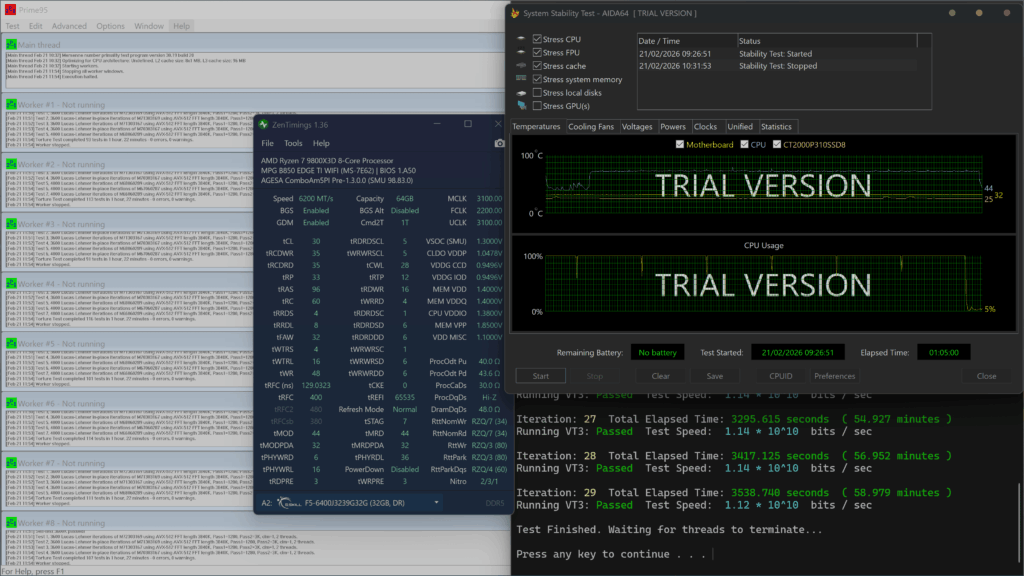Switch to the Cooling Fans tab
1024x576 pixels.
pyautogui.click(x=590, y=127)
